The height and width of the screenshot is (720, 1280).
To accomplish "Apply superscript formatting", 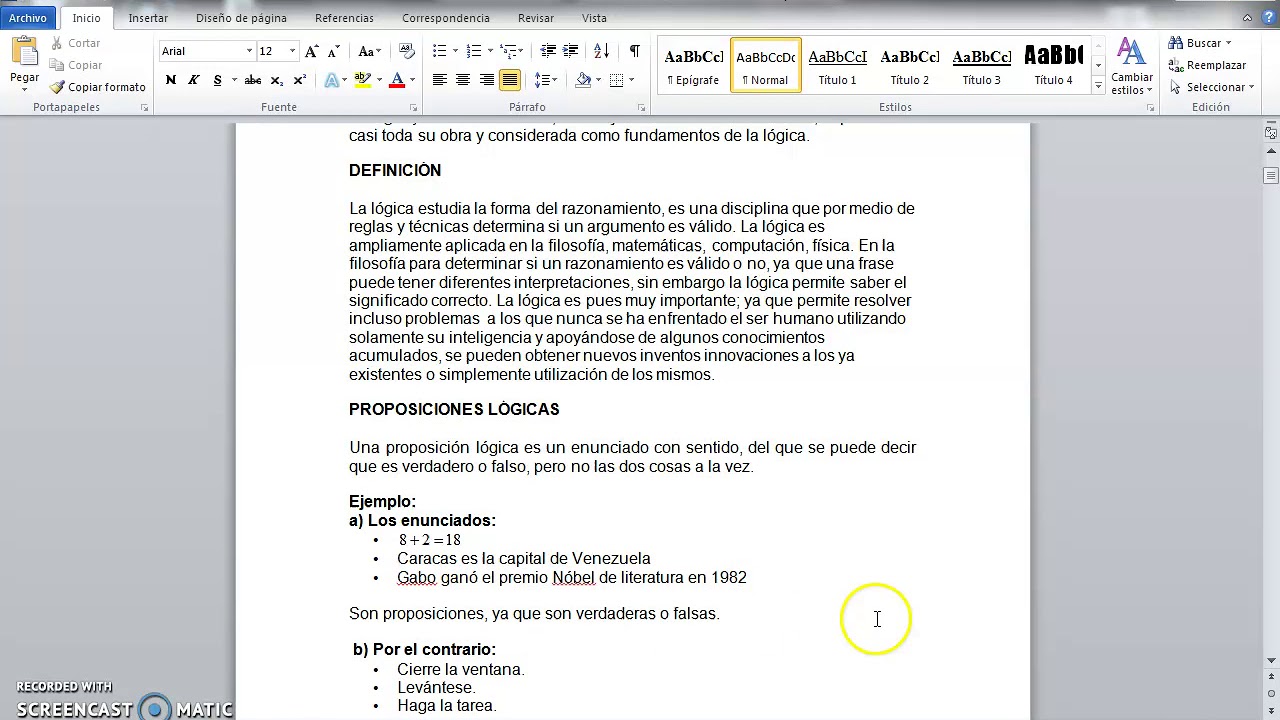I will pyautogui.click(x=299, y=80).
